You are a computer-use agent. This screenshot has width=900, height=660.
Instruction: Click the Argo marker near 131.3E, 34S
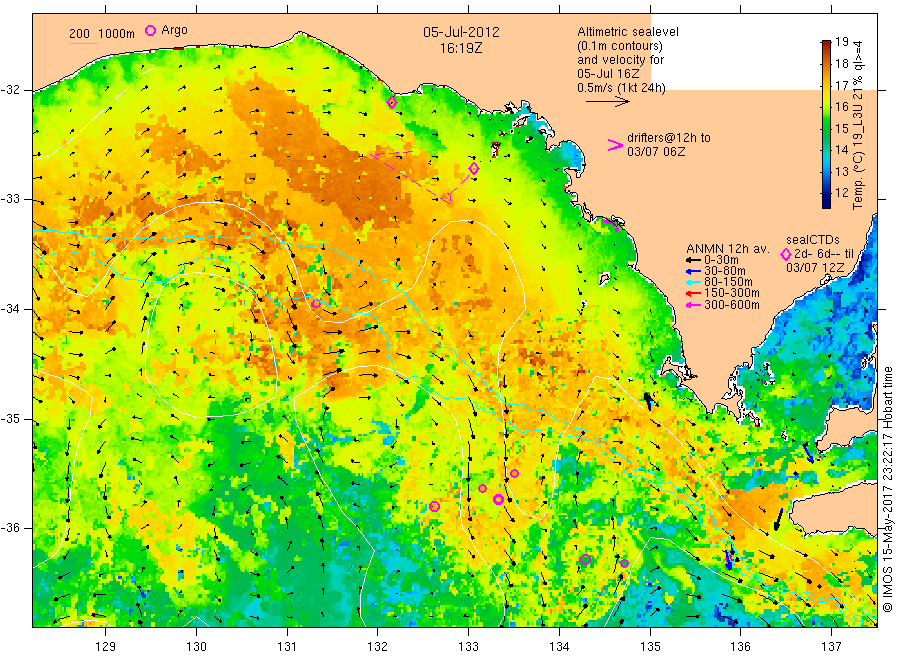point(316,304)
